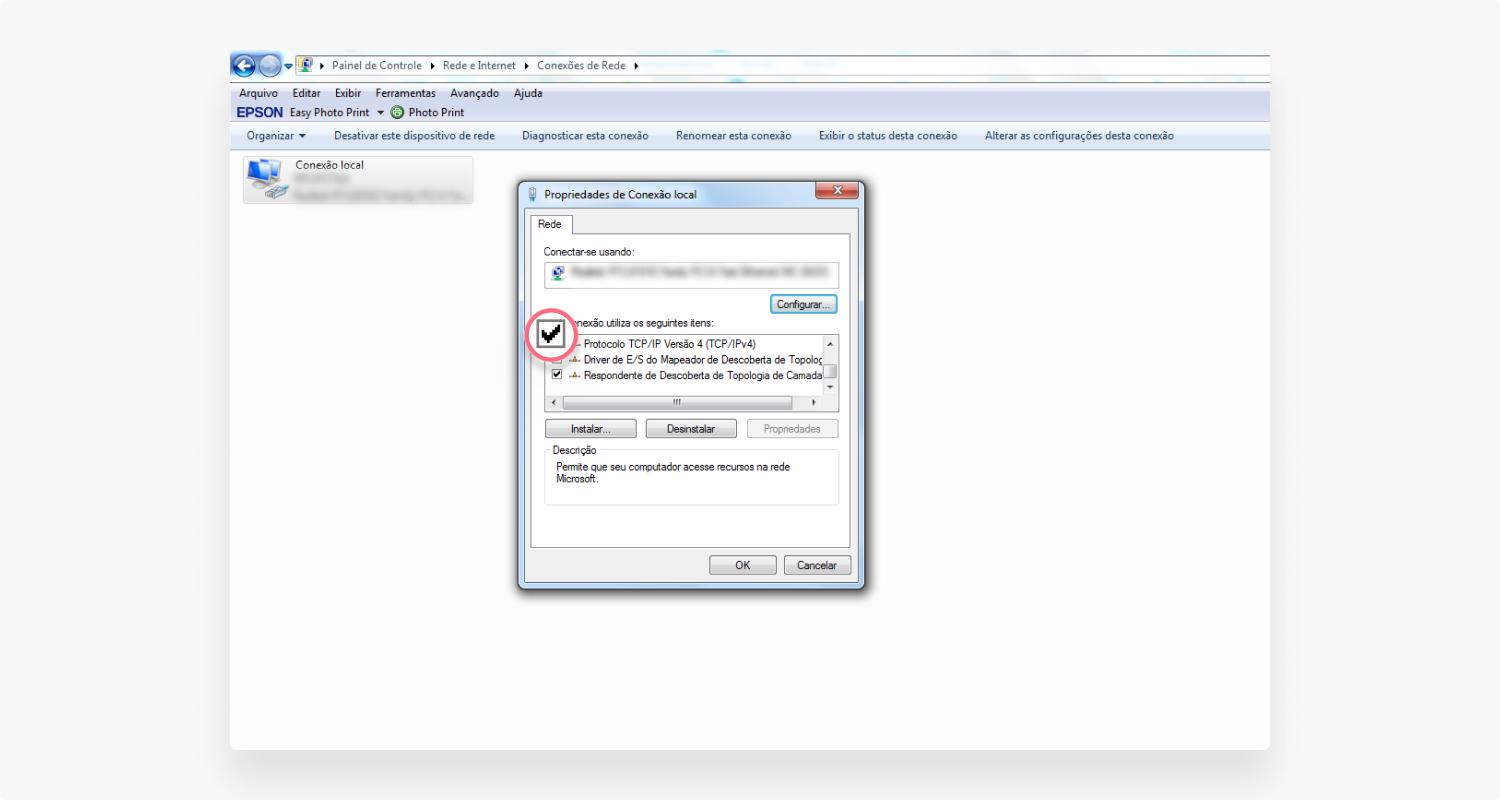The width and height of the screenshot is (1500, 800).
Task: Click Rede e Internet in breadcrumb
Action: (x=479, y=66)
